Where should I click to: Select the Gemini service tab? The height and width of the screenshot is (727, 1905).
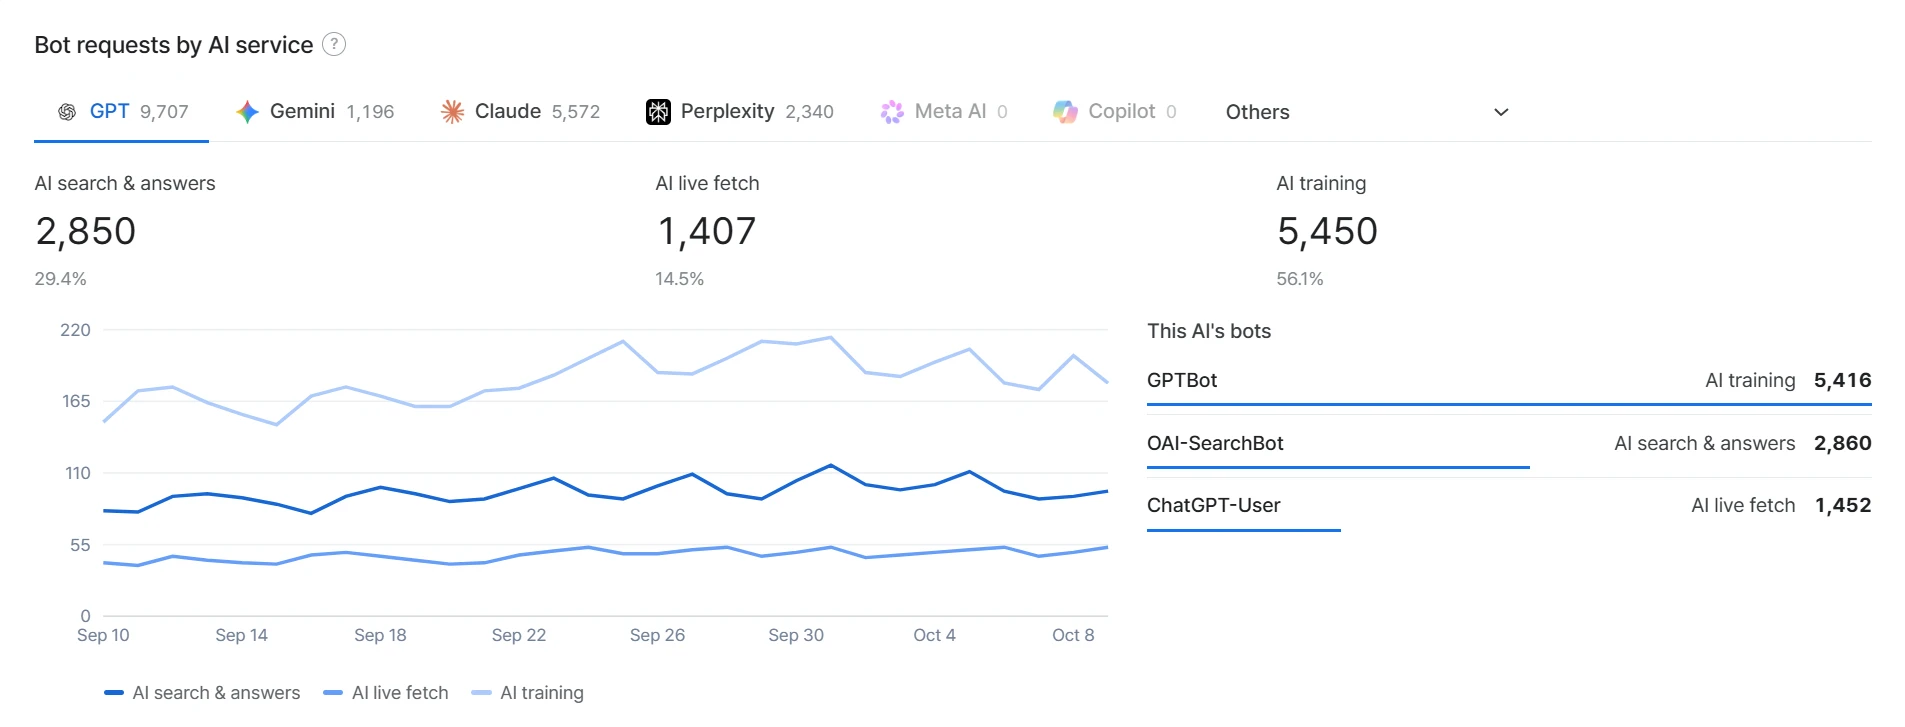314,112
